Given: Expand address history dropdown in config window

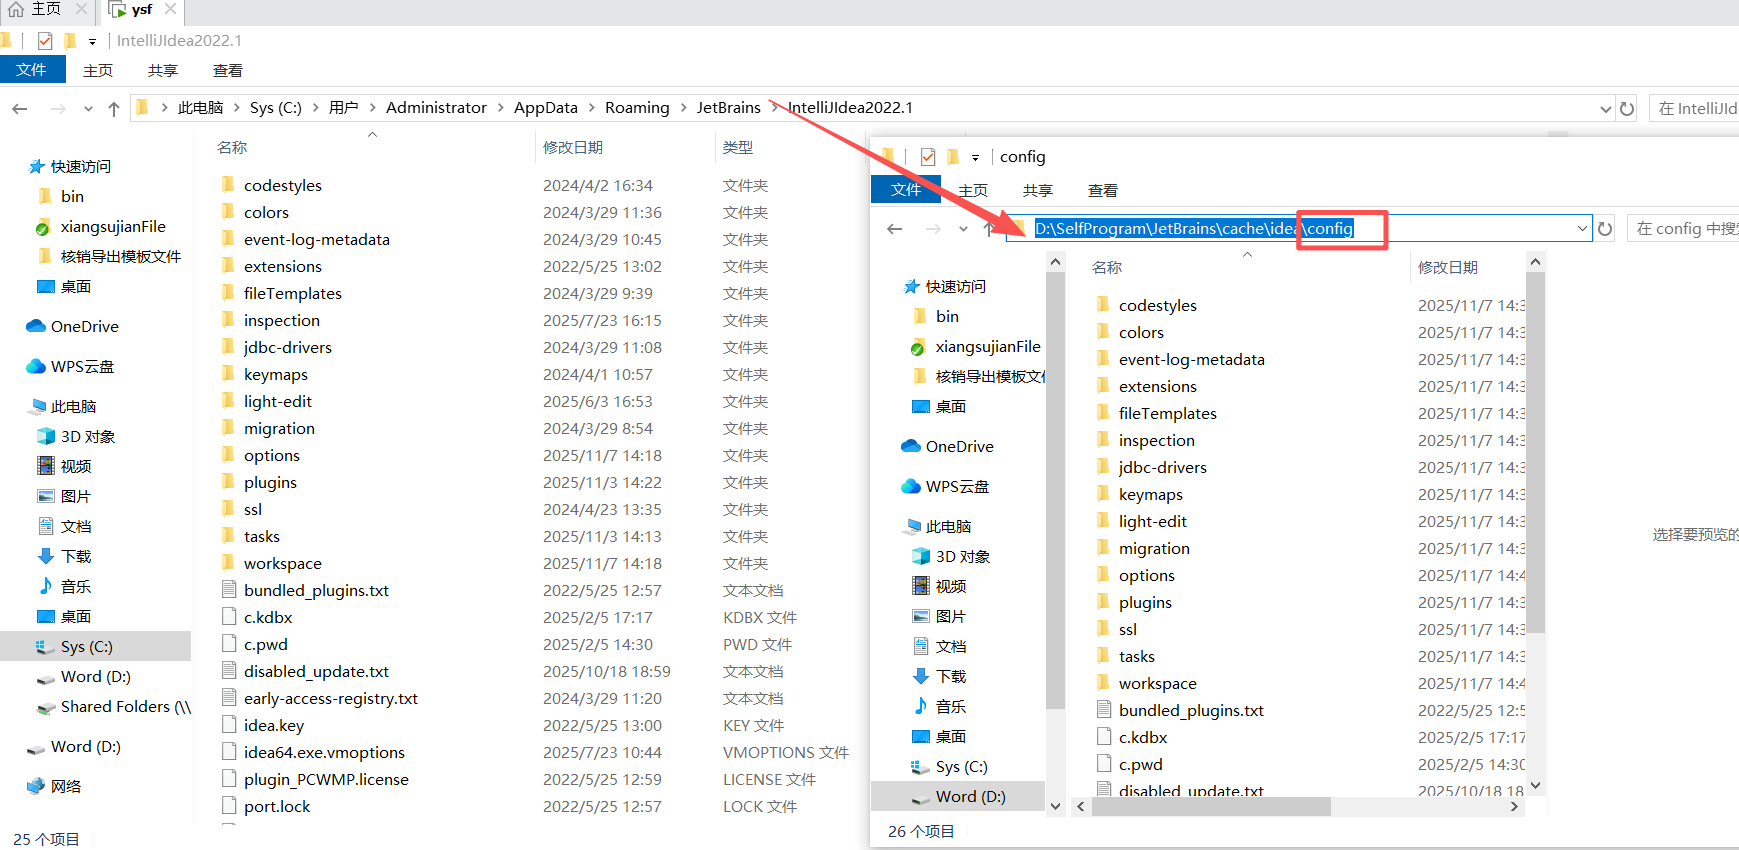Looking at the screenshot, I should click(1582, 228).
